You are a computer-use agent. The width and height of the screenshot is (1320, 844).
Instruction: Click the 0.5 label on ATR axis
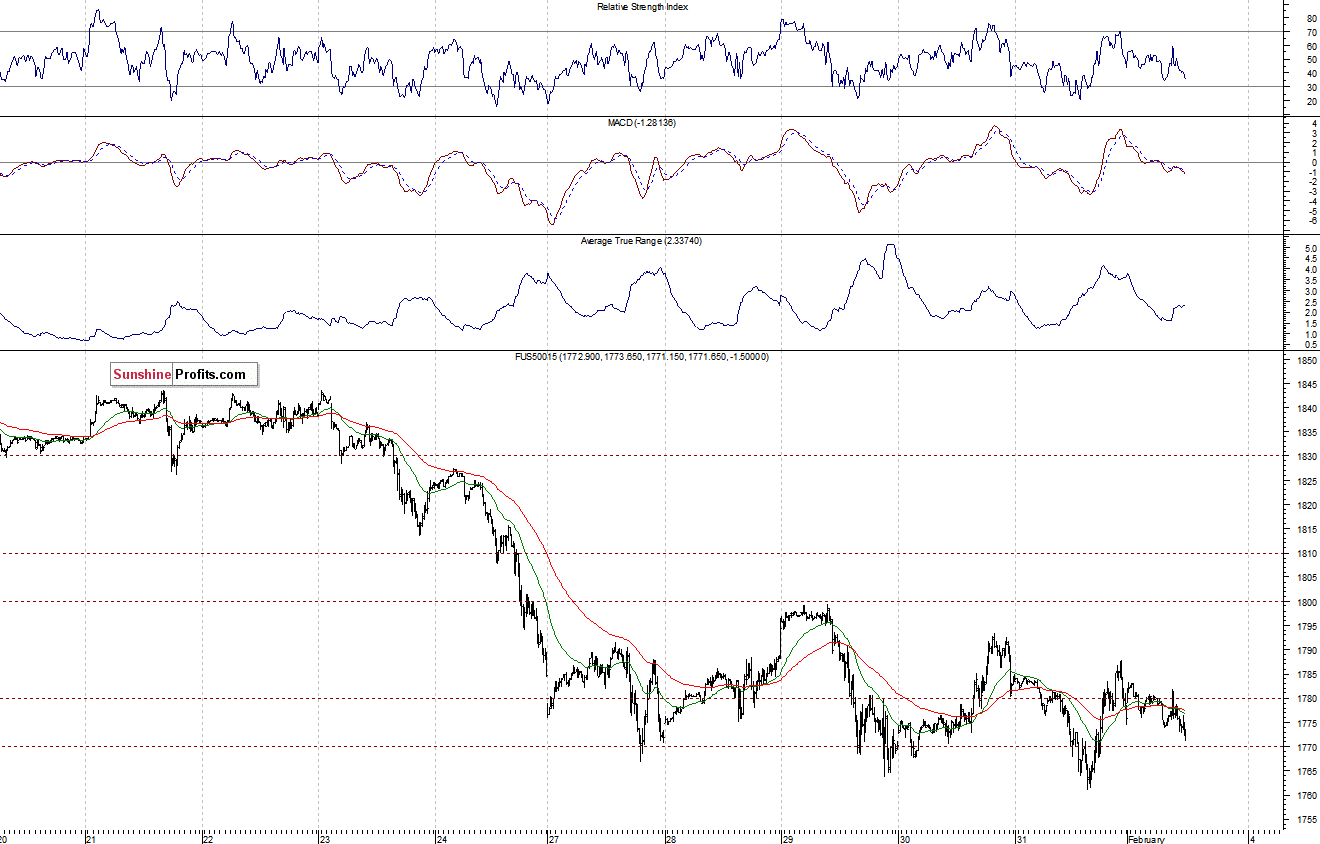click(x=1309, y=344)
